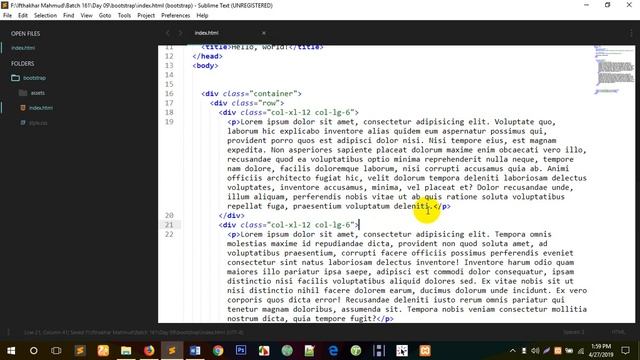The image size is (640, 360).
Task: Launch Firefox from taskbar
Action: click(149, 351)
